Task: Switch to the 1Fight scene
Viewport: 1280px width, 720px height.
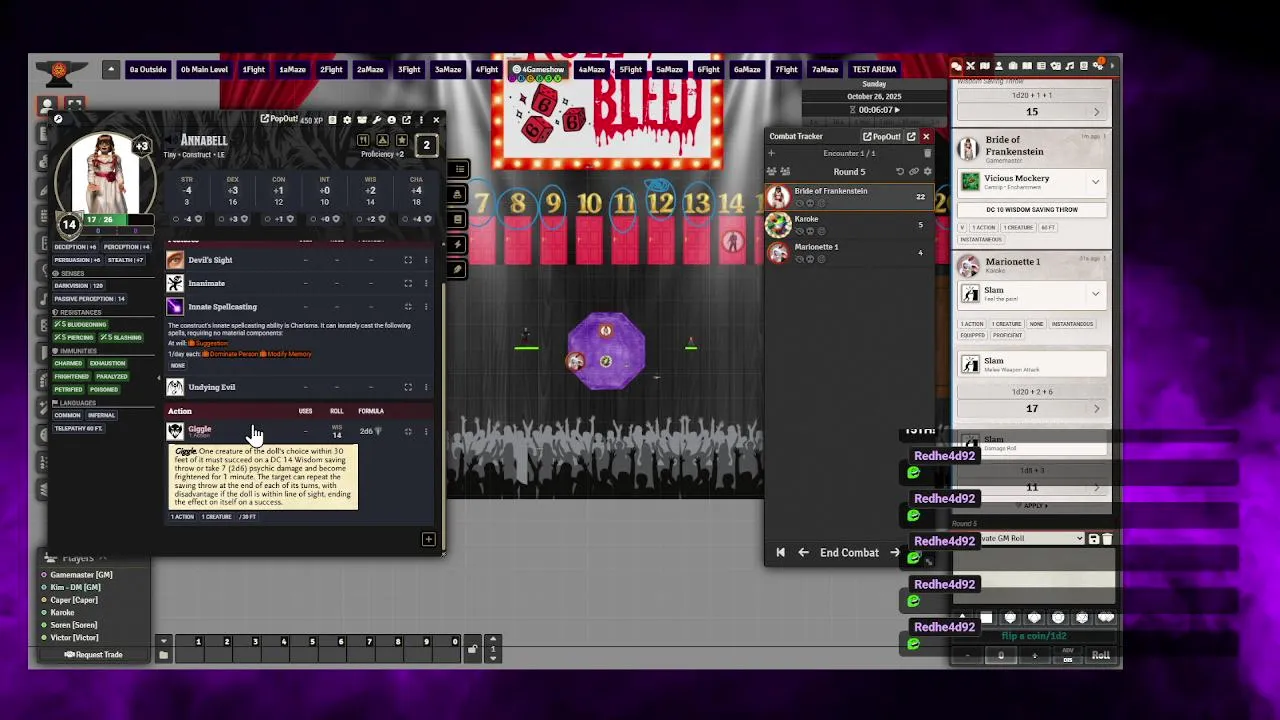Action: coord(254,70)
